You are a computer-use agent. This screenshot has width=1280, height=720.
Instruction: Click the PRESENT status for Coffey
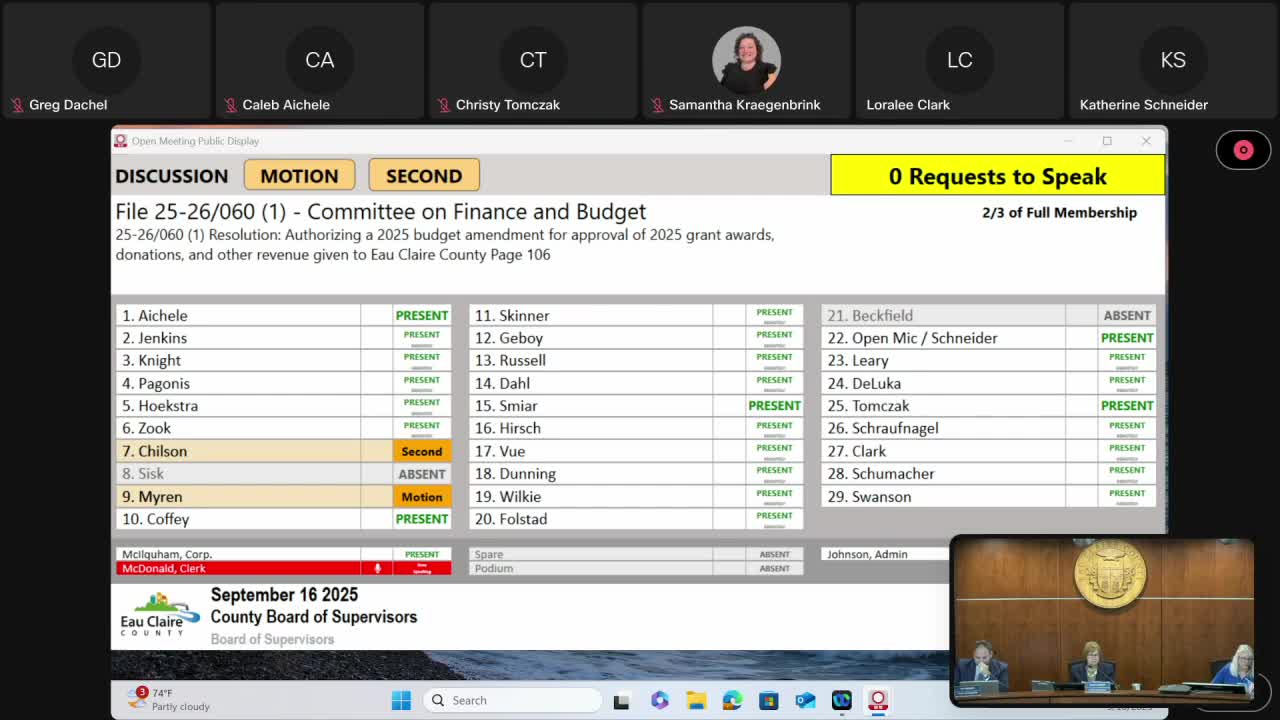(x=422, y=519)
